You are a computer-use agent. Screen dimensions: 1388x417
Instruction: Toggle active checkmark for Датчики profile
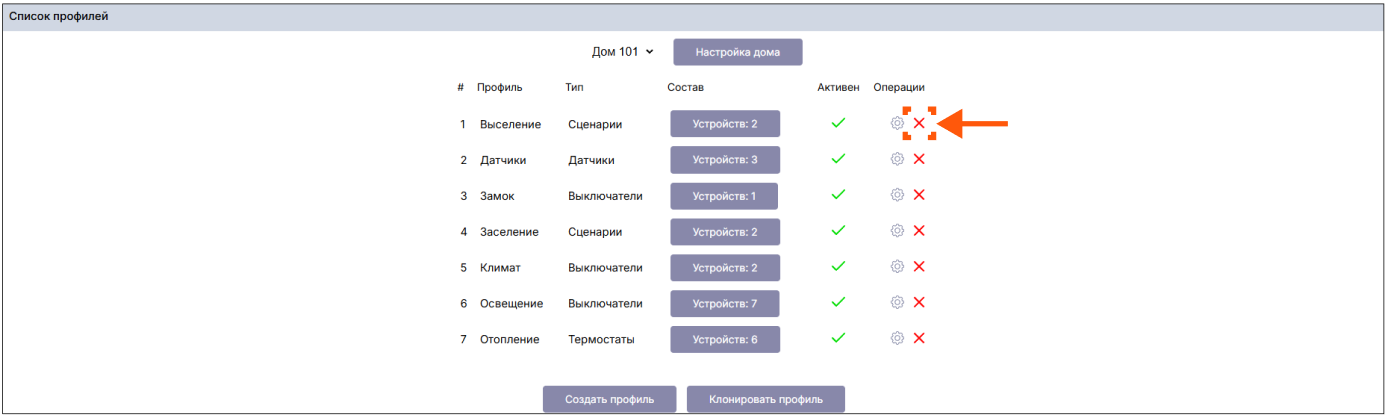[838, 159]
